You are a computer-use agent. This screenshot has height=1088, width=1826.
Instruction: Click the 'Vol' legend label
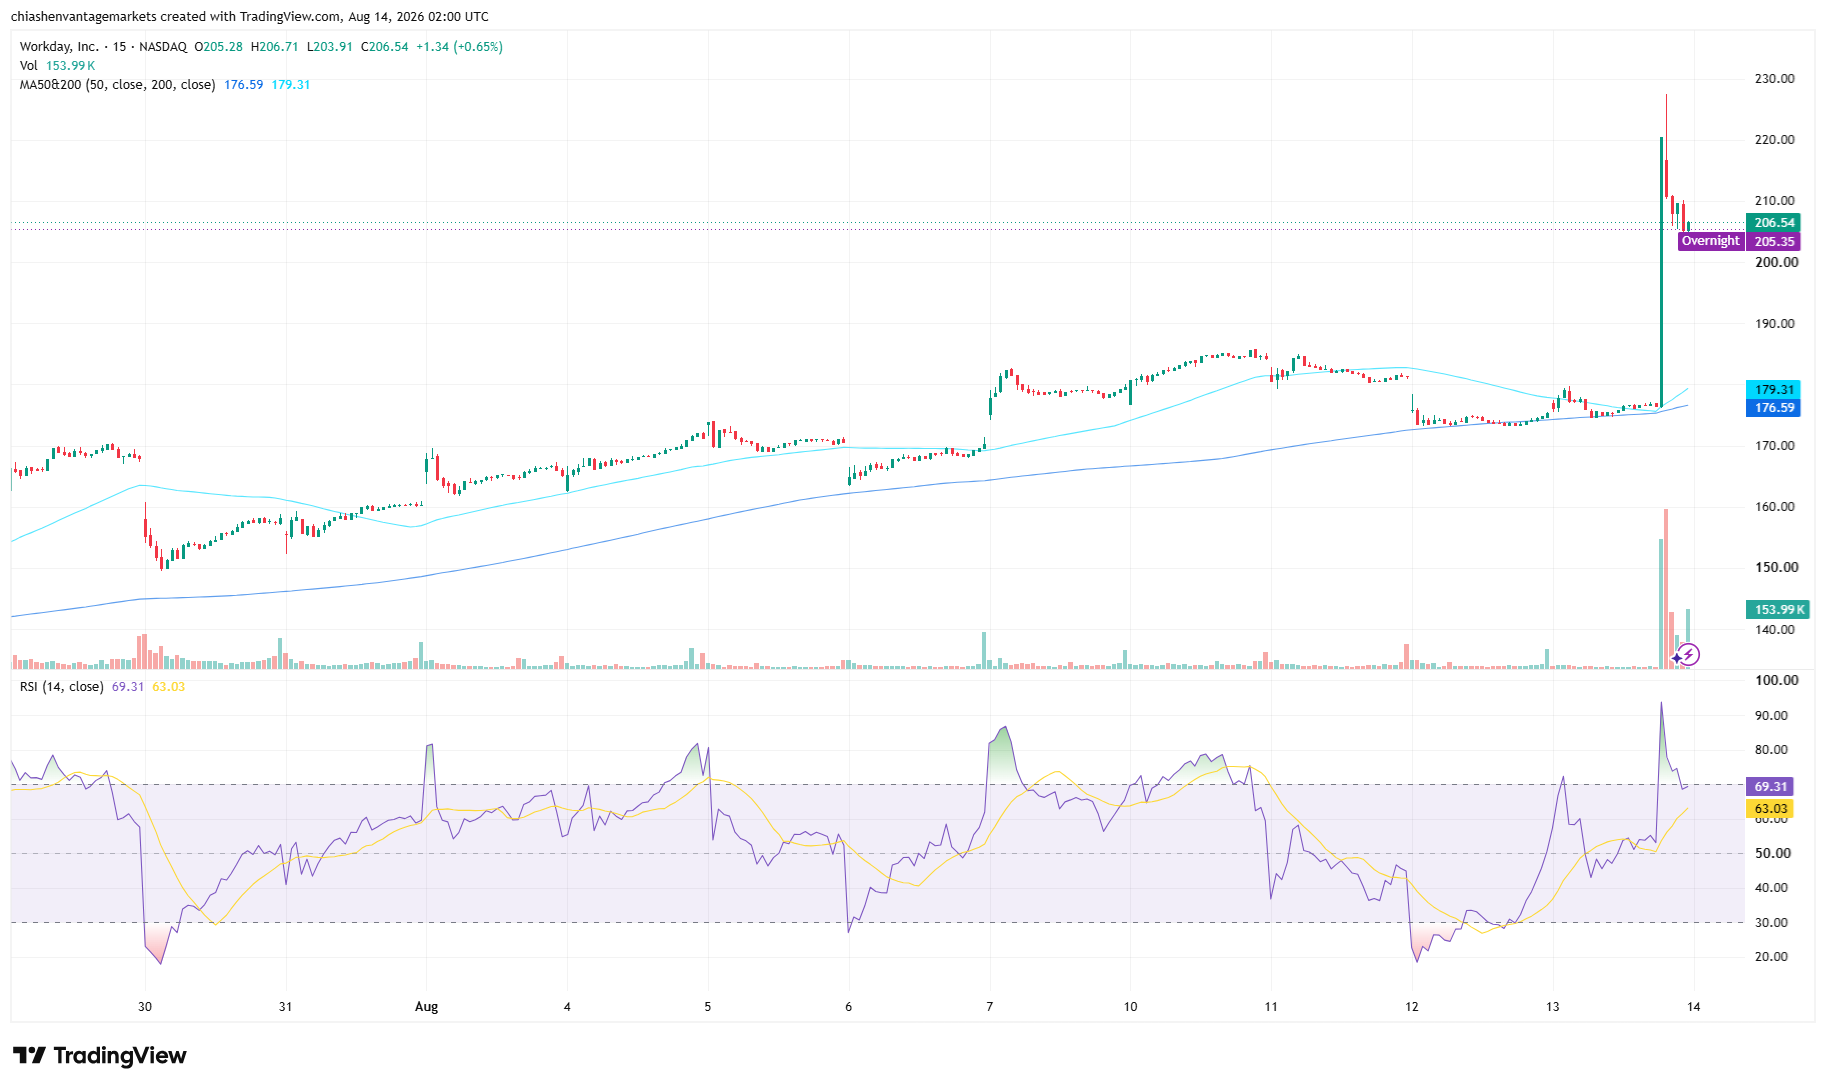point(29,66)
